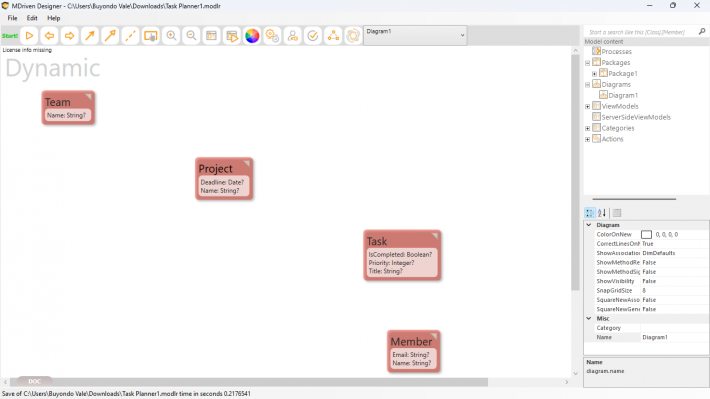Collapse the Packages tree node
This screenshot has height=399, width=710.
tap(588, 63)
